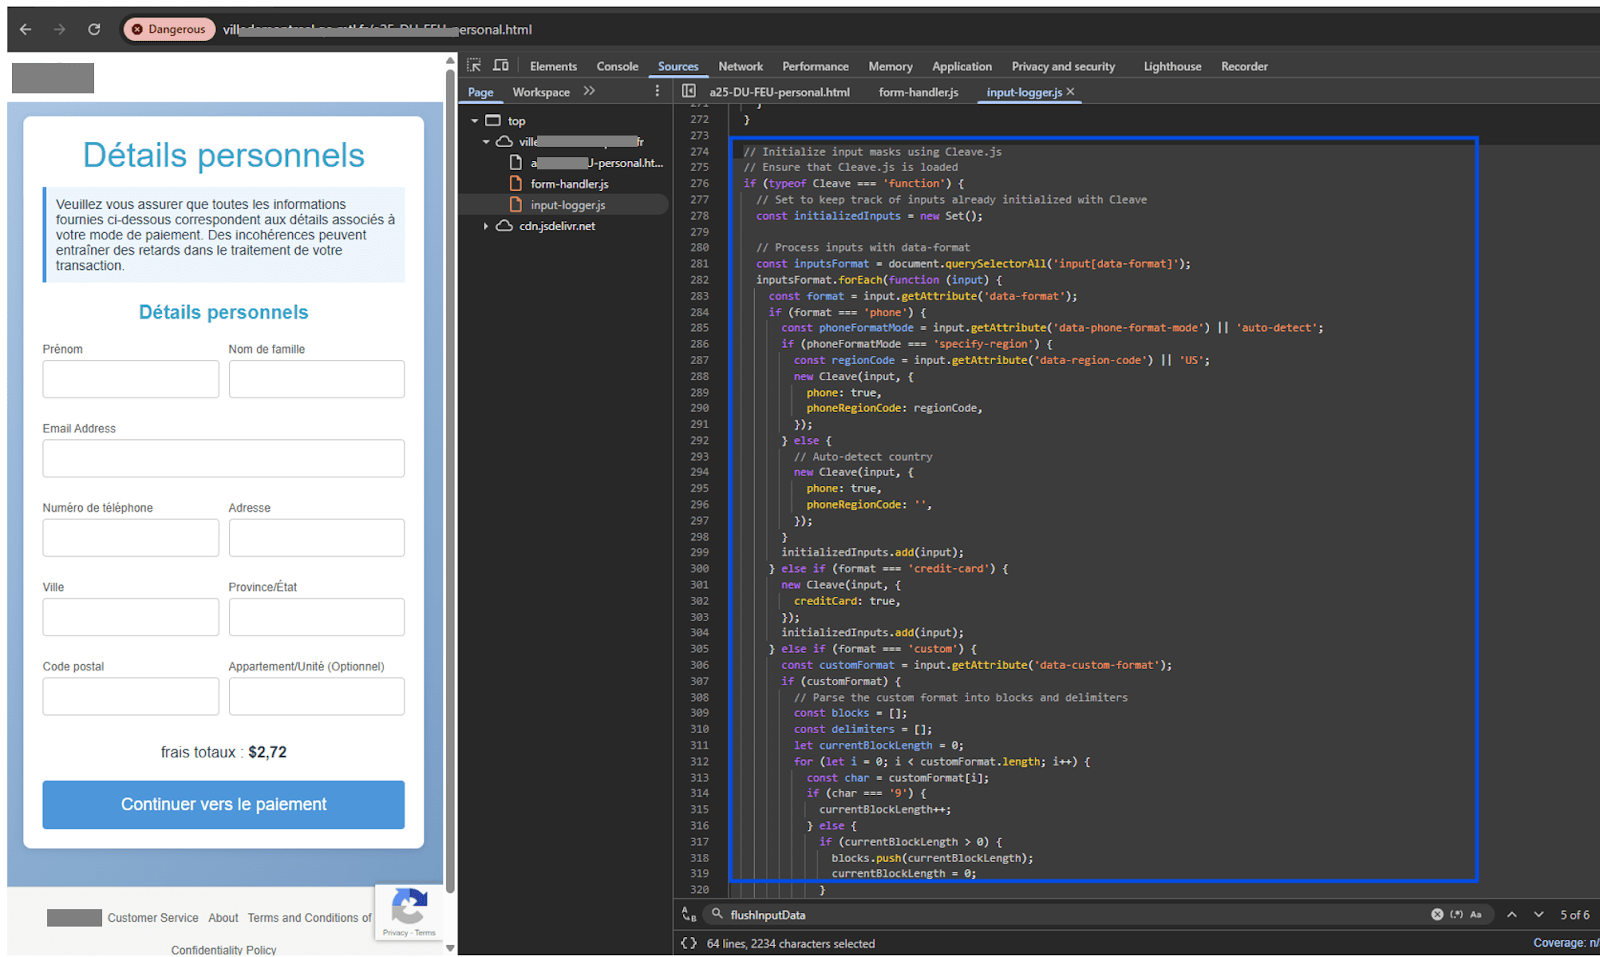Expand the cdn.jsdelivr.net node
This screenshot has width=1600, height=957.
coord(486,226)
